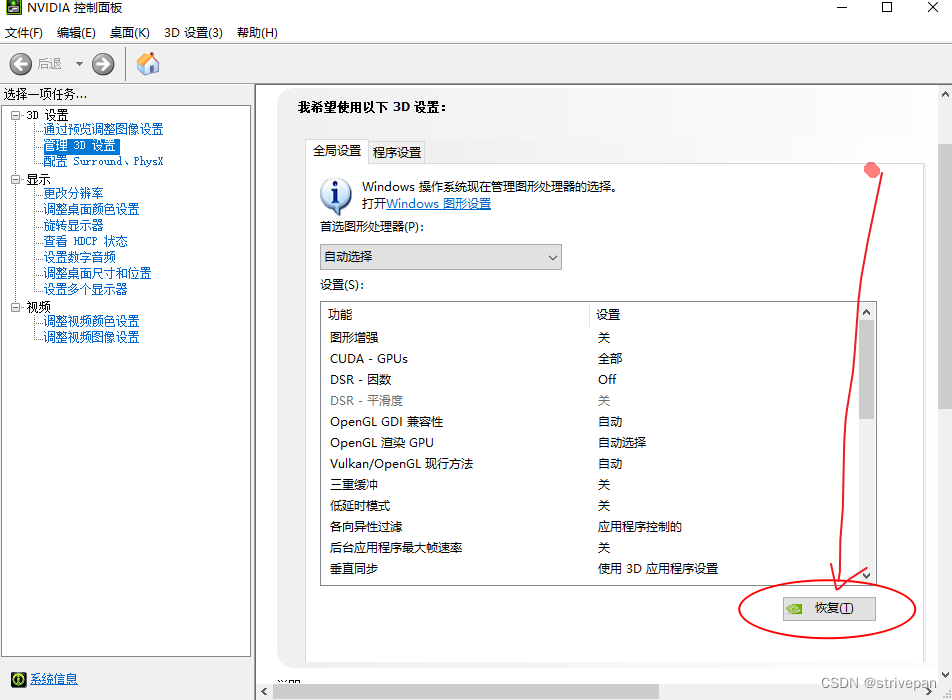Select the CUDA - GPUs settings row
The height and width of the screenshot is (700, 952).
coord(590,359)
